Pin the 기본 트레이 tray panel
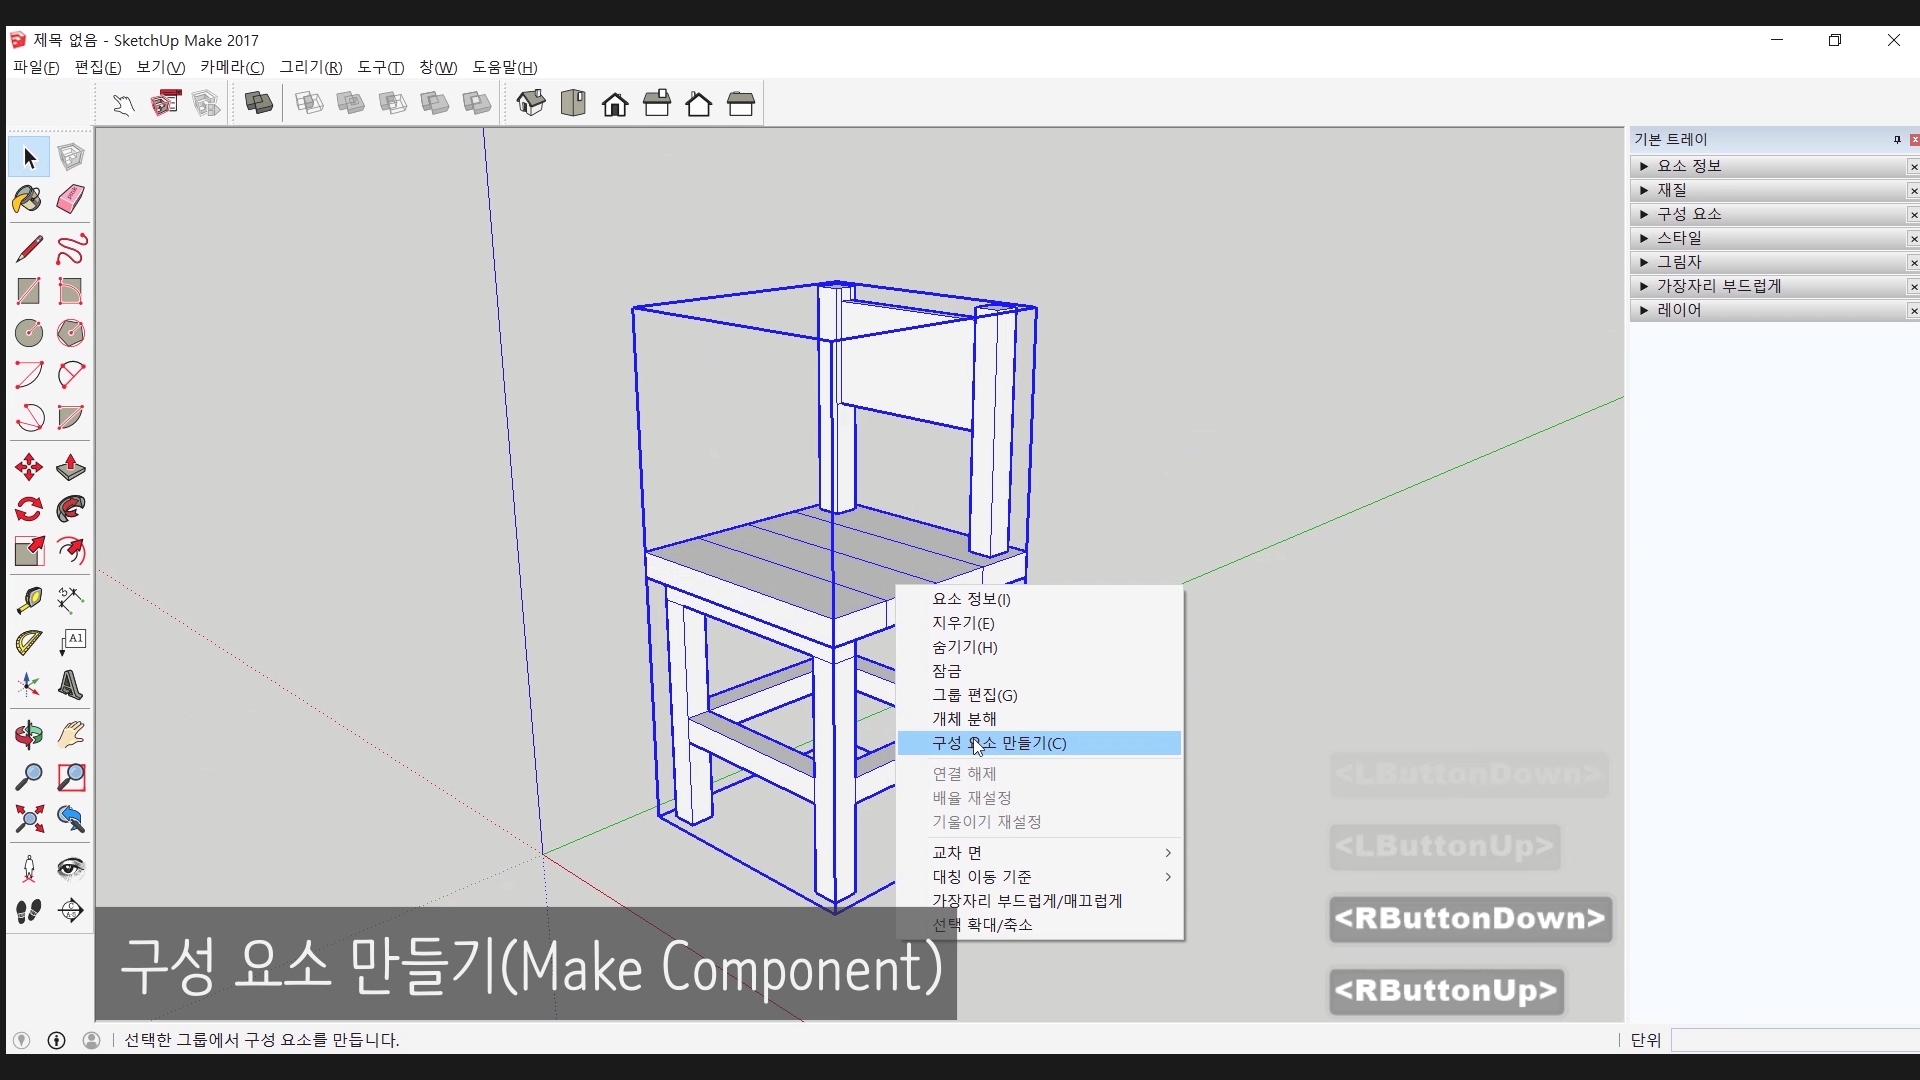1920x1080 pixels. click(x=1897, y=140)
